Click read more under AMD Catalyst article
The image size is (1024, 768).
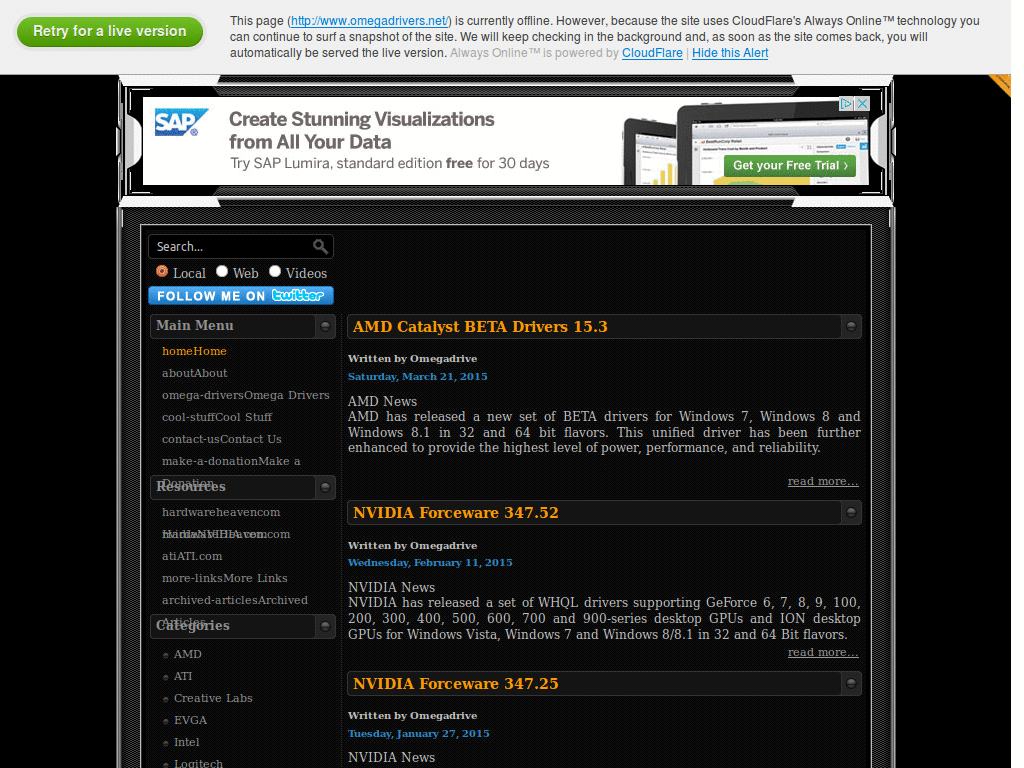pos(823,481)
